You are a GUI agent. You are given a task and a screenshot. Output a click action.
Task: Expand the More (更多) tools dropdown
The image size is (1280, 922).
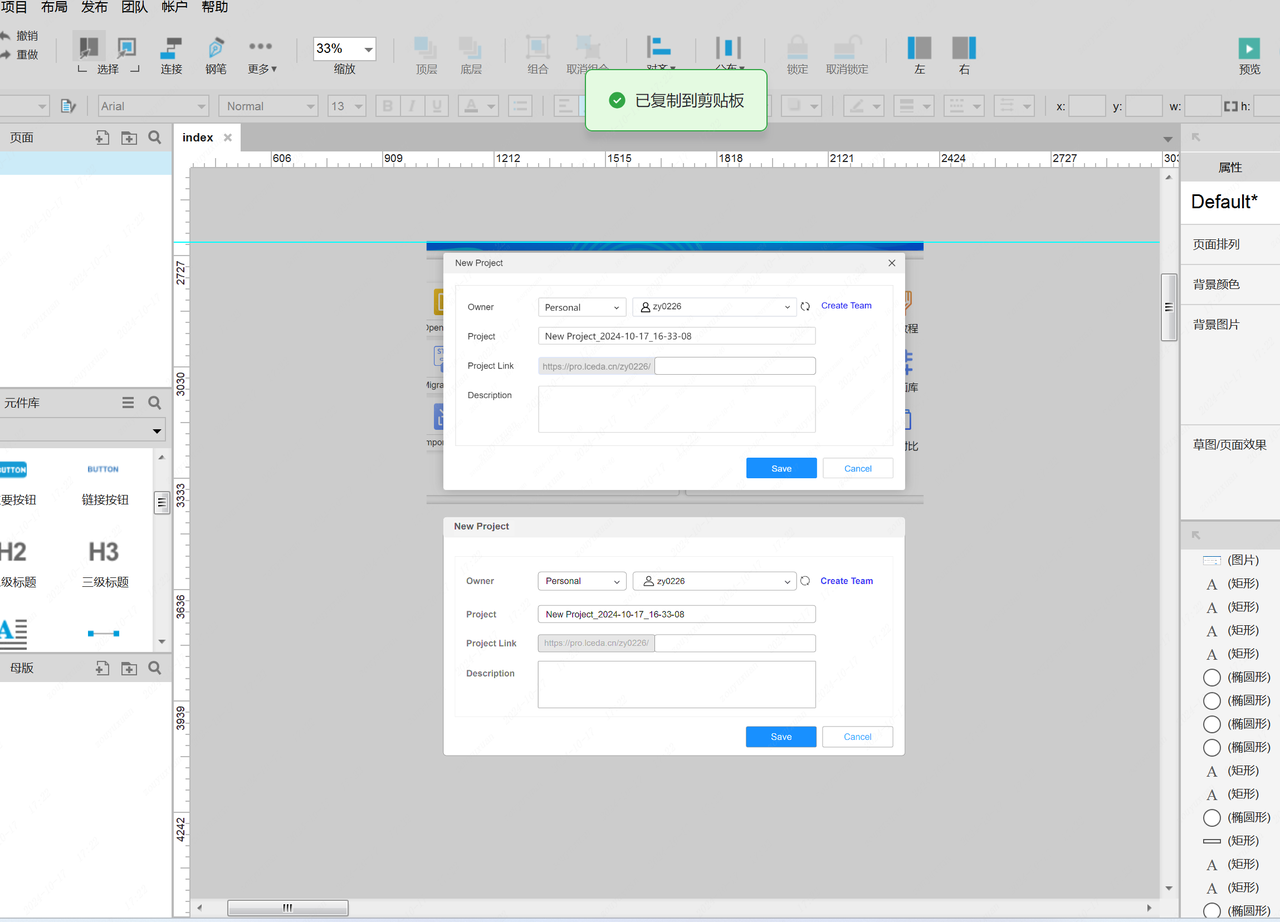coord(262,55)
